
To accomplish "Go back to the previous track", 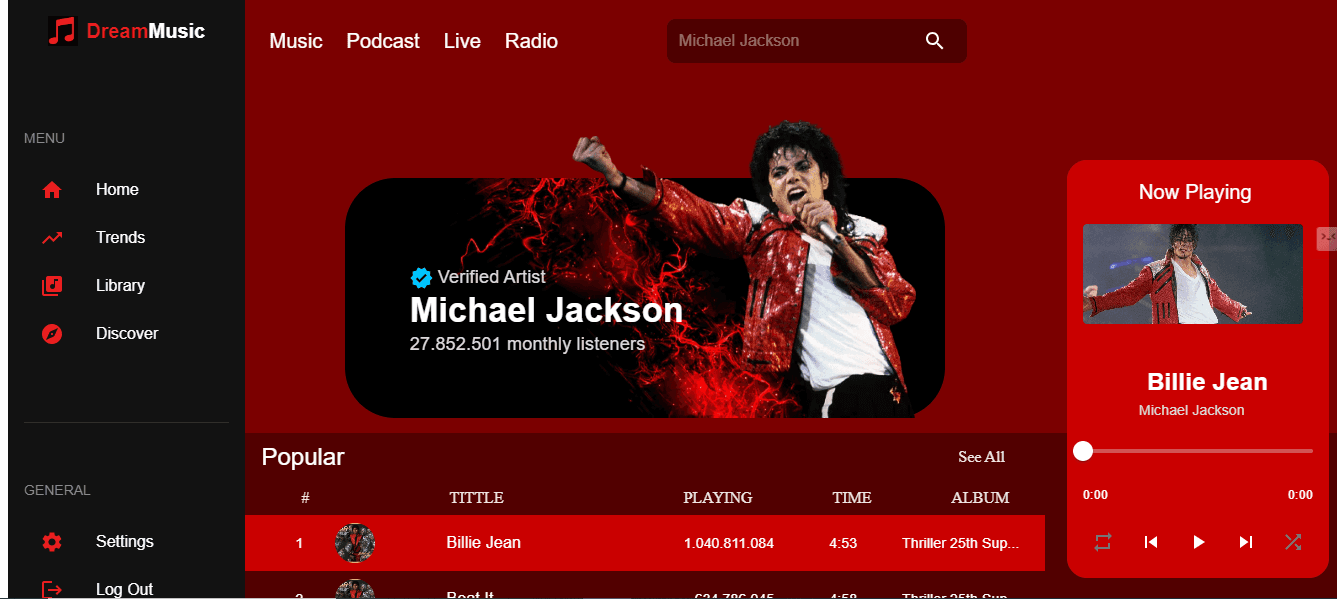I will [1151, 541].
